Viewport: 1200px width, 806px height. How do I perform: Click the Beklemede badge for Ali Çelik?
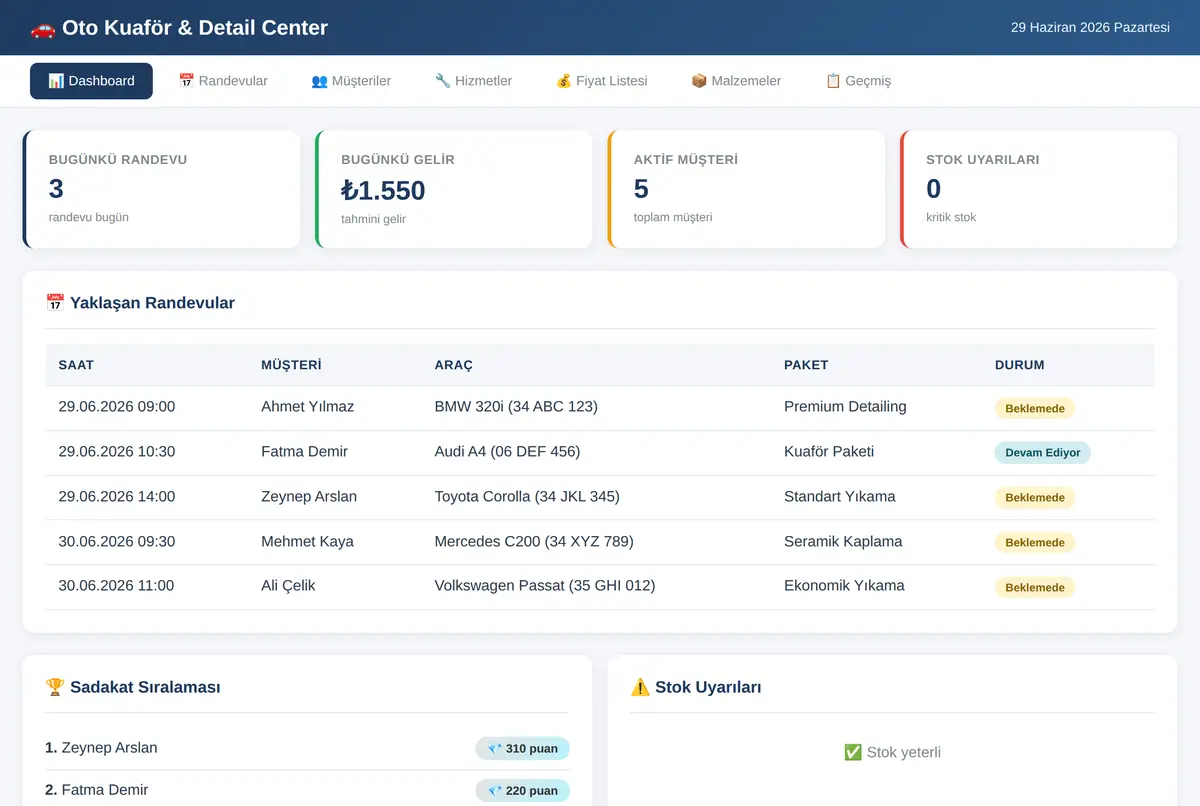1035,588
